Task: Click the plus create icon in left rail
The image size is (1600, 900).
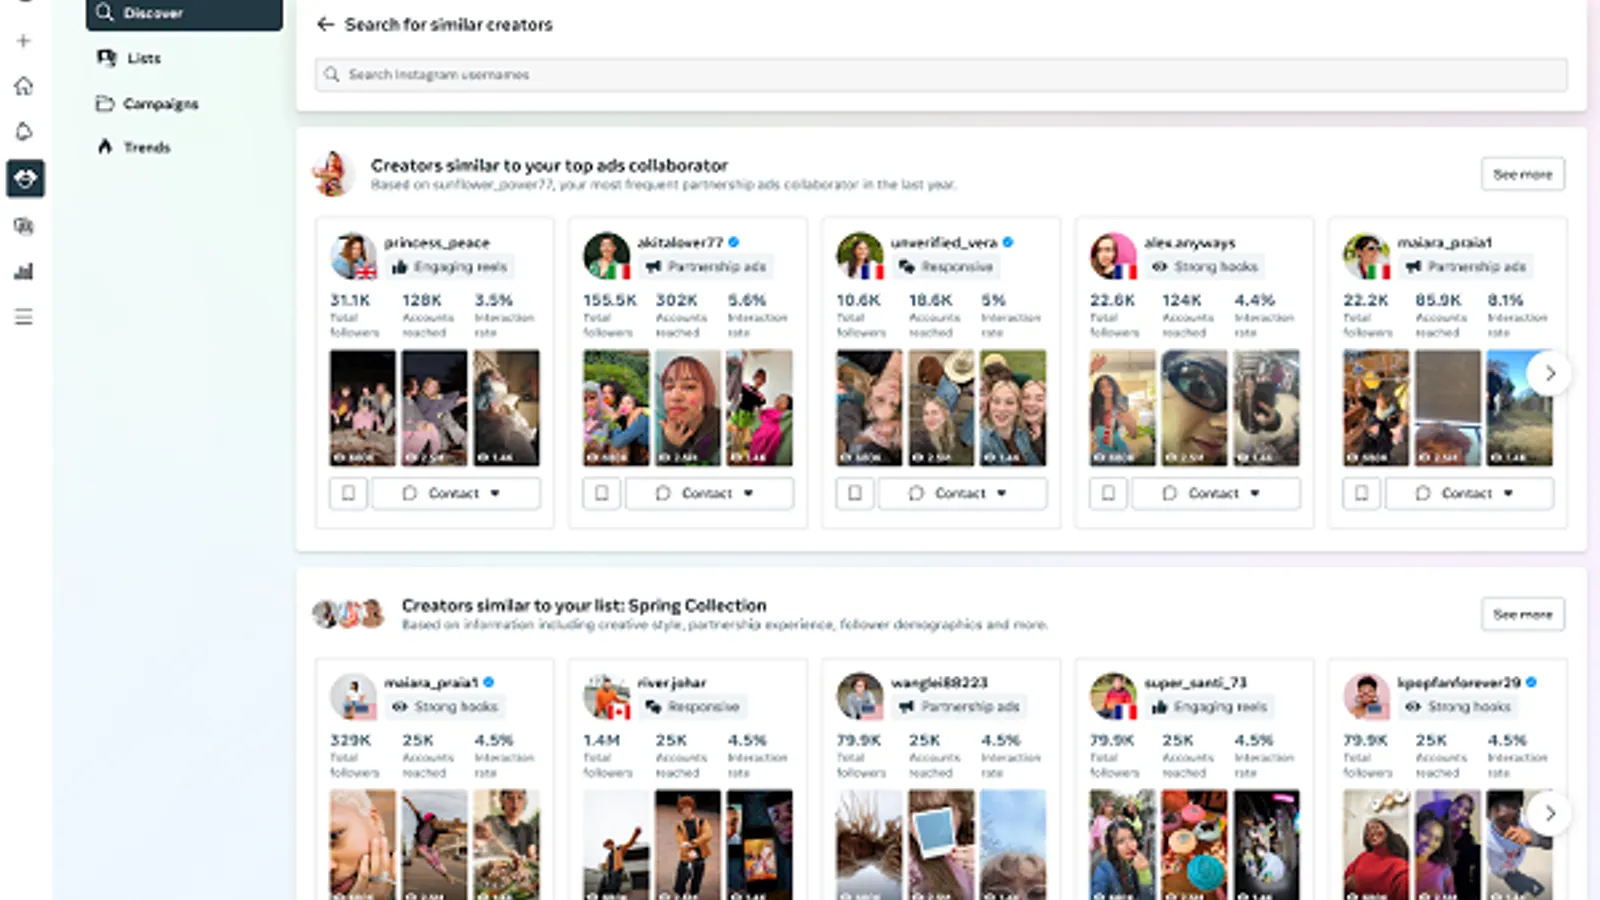Action: (24, 41)
